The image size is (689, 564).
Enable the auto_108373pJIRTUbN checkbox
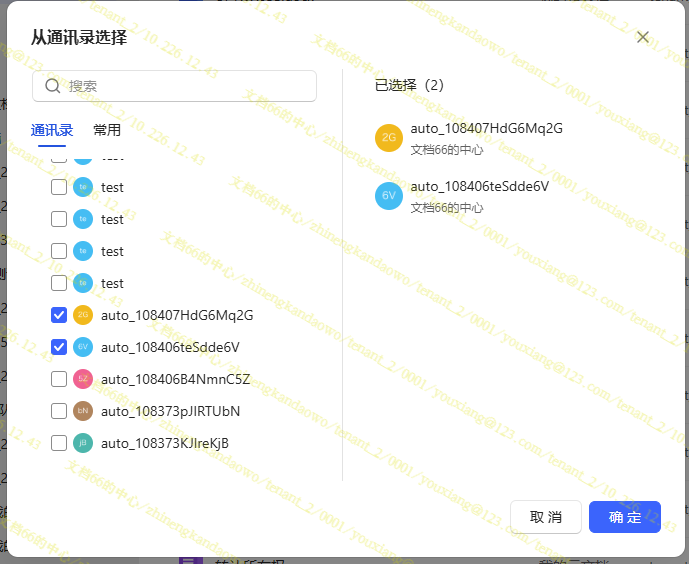click(59, 411)
